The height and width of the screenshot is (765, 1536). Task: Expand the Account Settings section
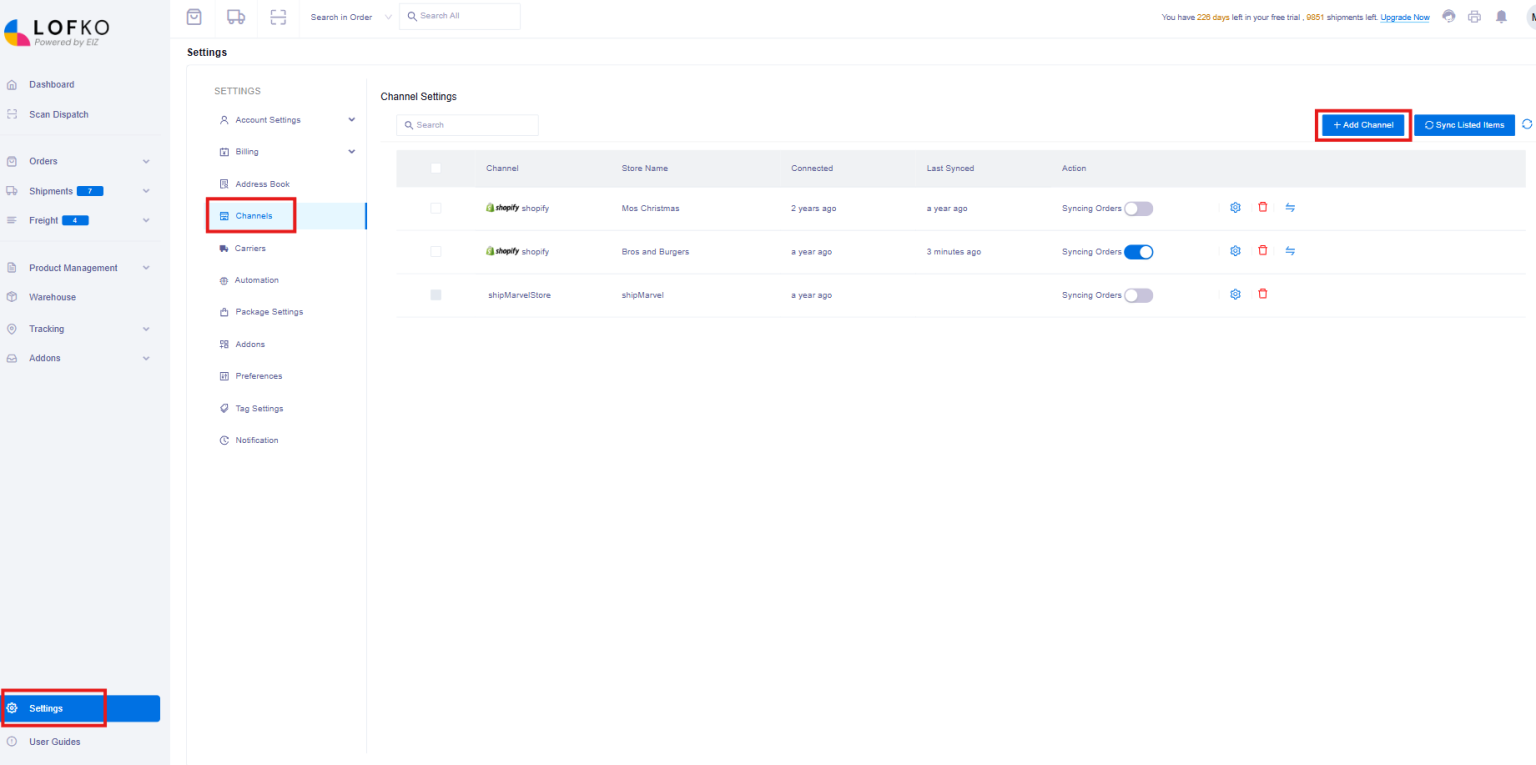(285, 119)
